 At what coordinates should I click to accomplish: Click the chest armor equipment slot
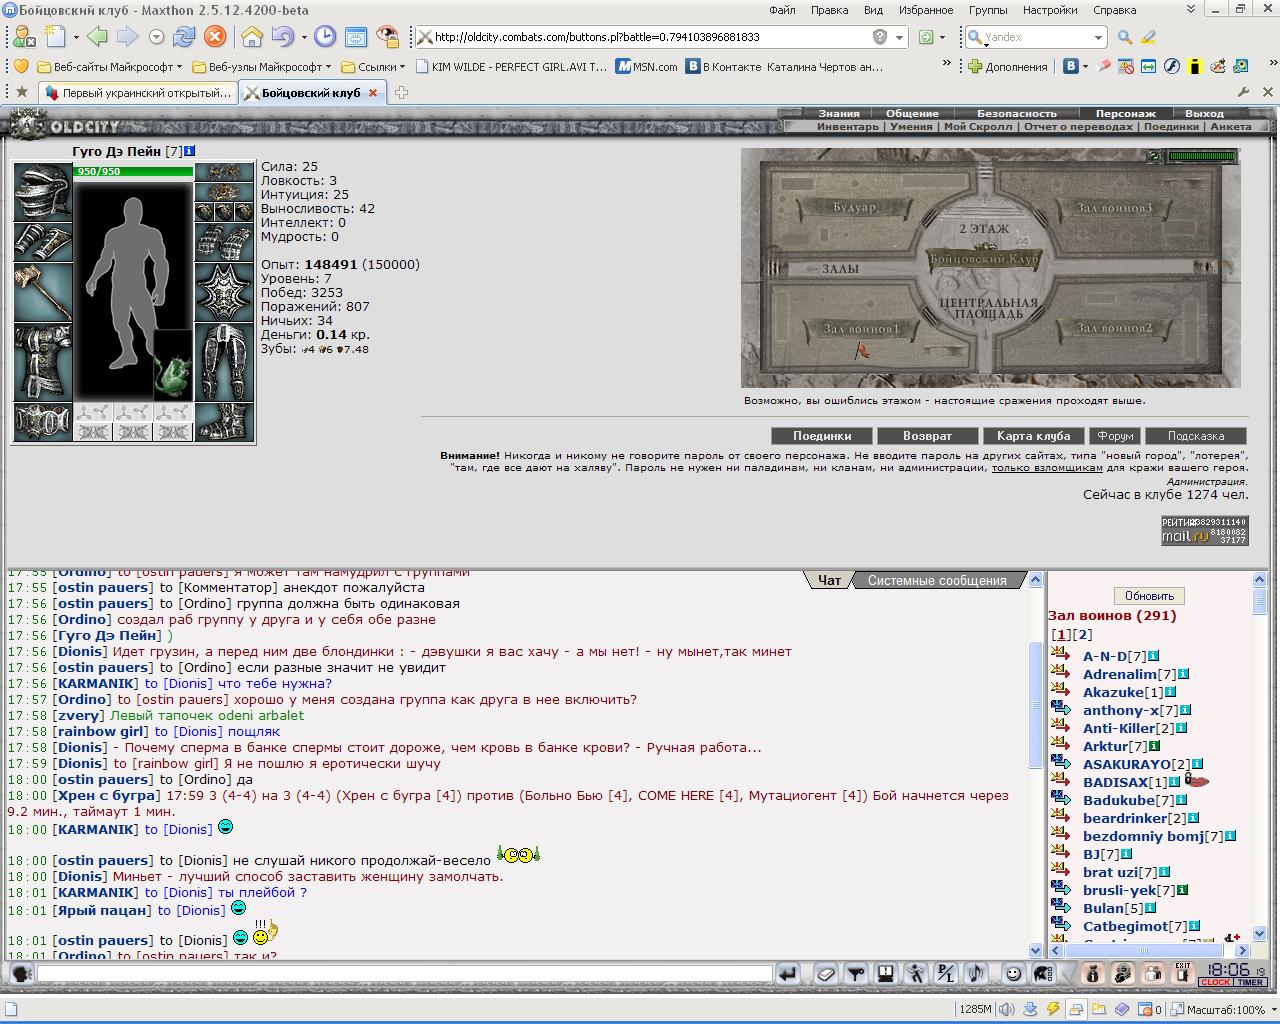[43, 361]
